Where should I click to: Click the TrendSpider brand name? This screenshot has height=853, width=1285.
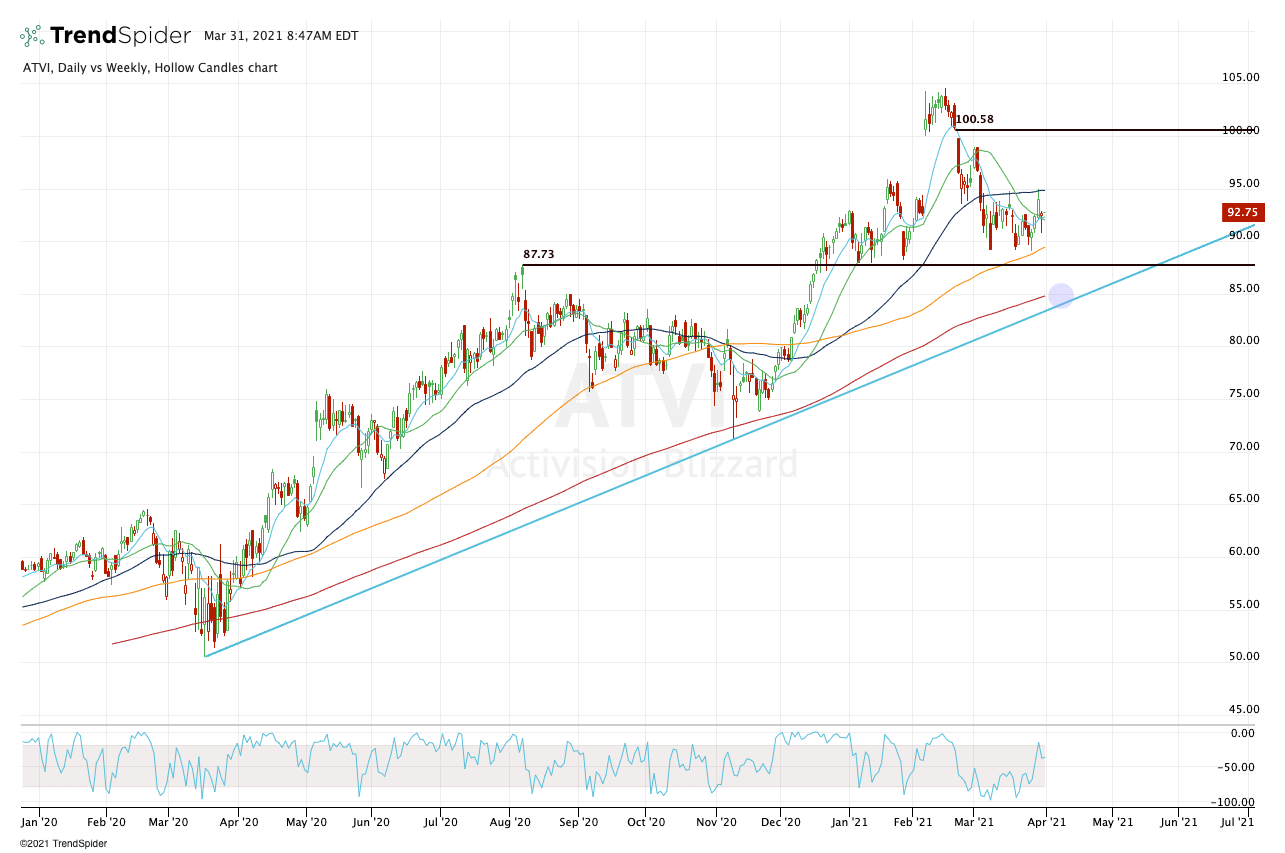tap(120, 36)
